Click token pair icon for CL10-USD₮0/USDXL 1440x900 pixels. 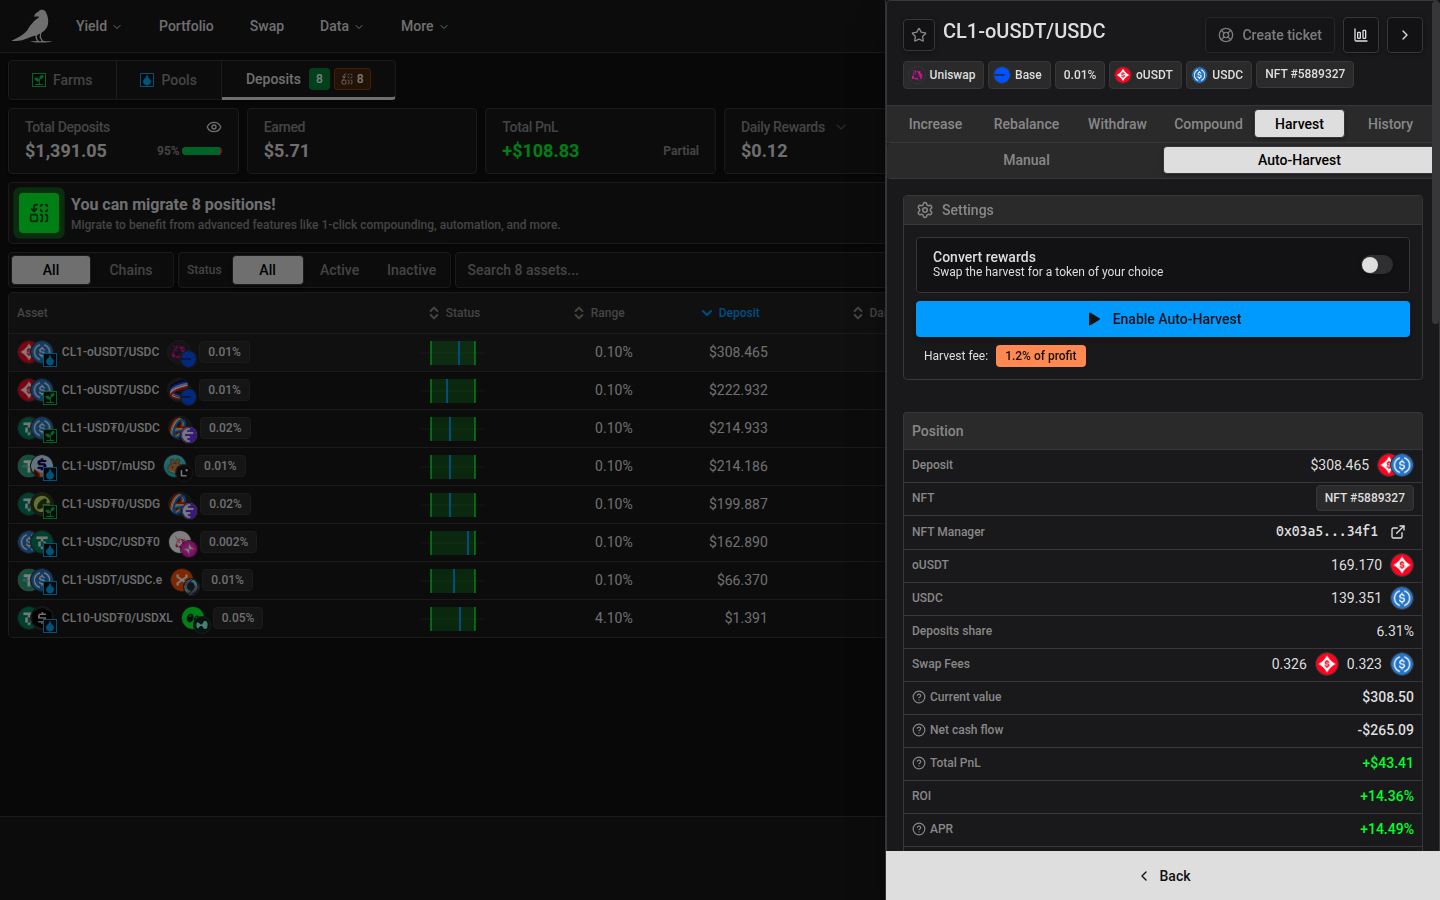point(36,618)
